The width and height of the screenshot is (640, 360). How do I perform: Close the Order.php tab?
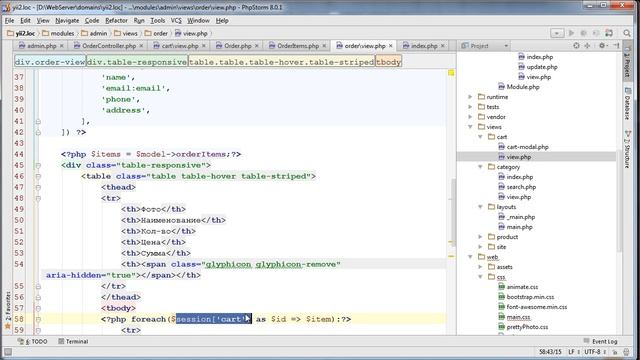coord(257,46)
